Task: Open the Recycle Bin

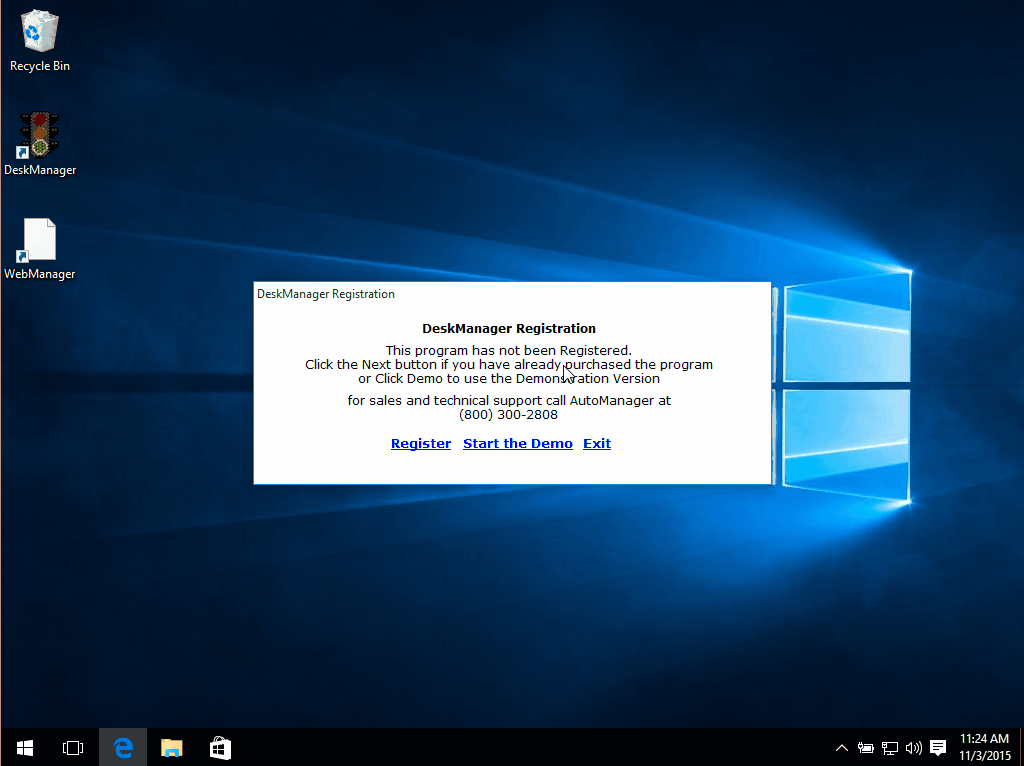Action: [38, 30]
